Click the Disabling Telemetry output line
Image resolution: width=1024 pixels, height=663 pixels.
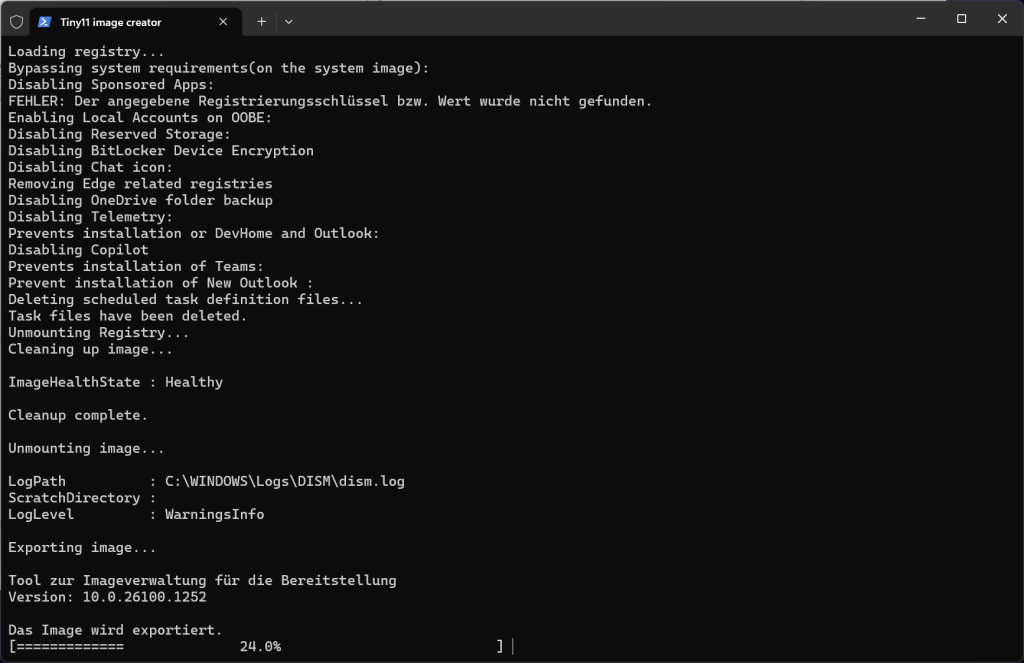90,217
